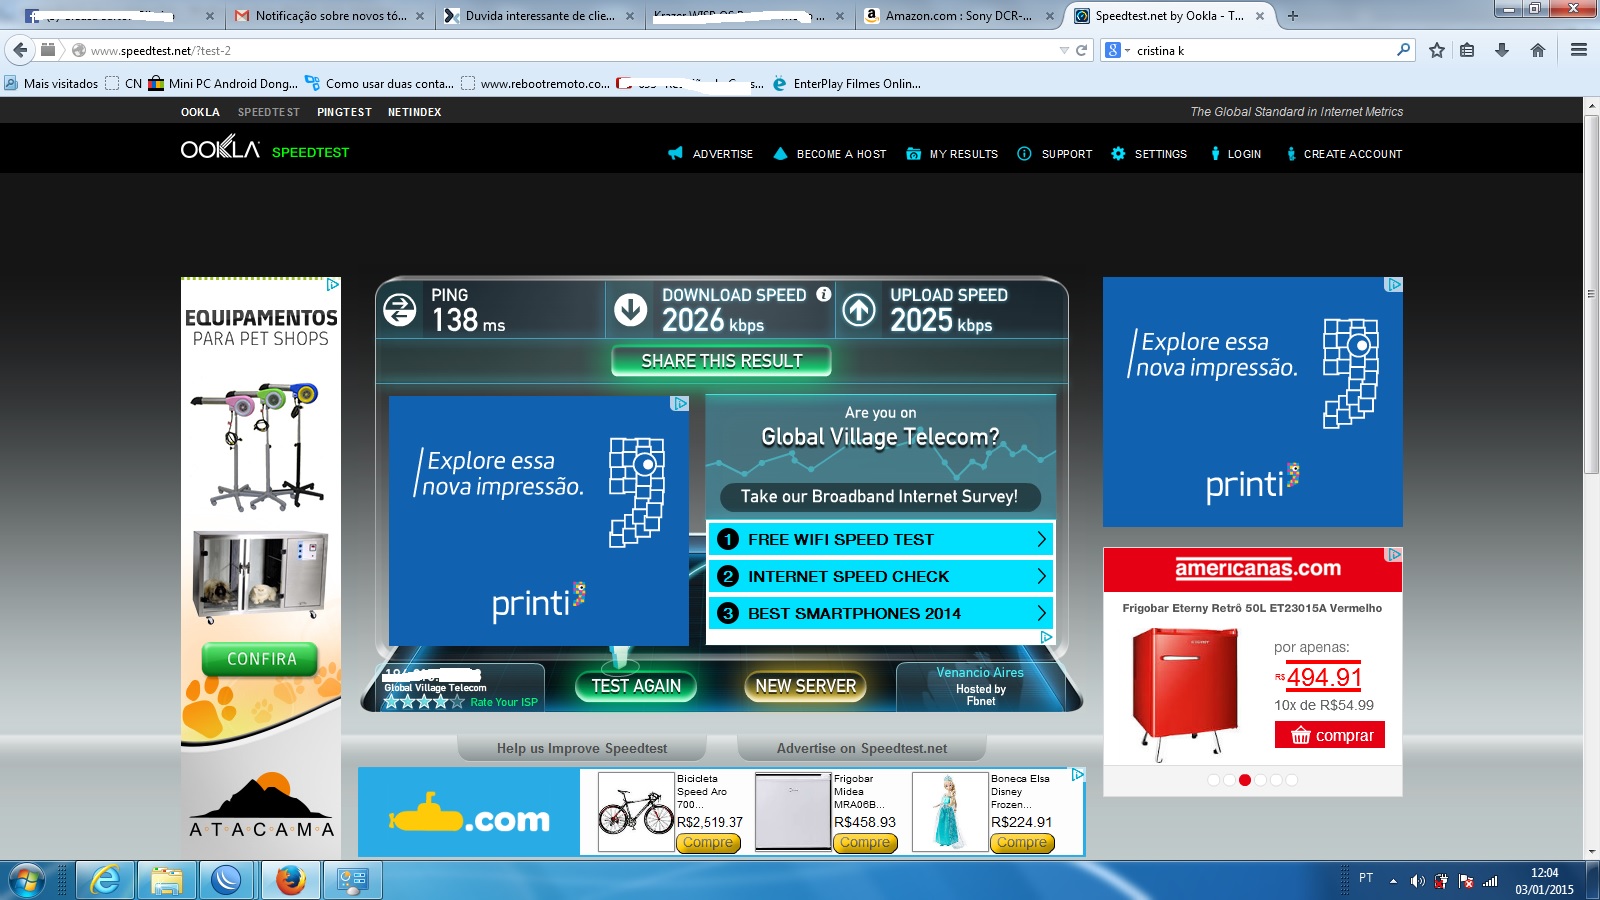Select the red active carousel dot in americanas ad
The image size is (1600, 900).
point(1245,780)
